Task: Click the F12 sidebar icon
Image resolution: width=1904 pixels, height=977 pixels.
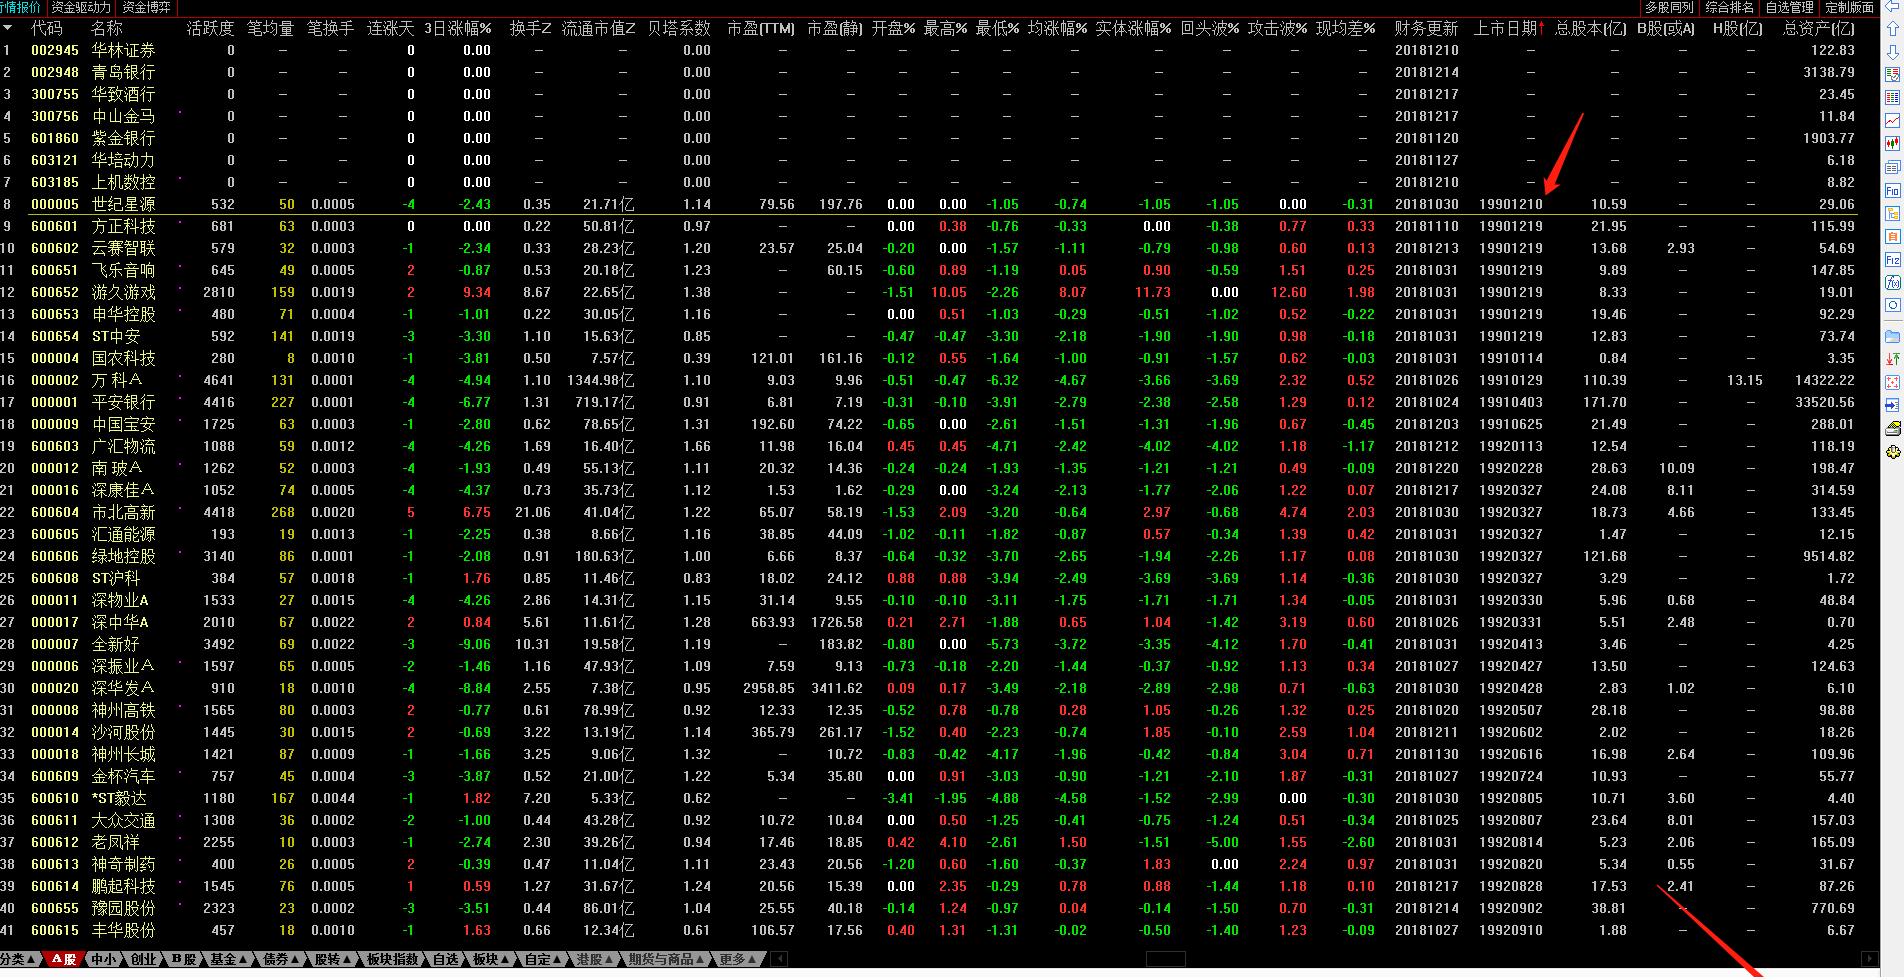Action: (1892, 260)
